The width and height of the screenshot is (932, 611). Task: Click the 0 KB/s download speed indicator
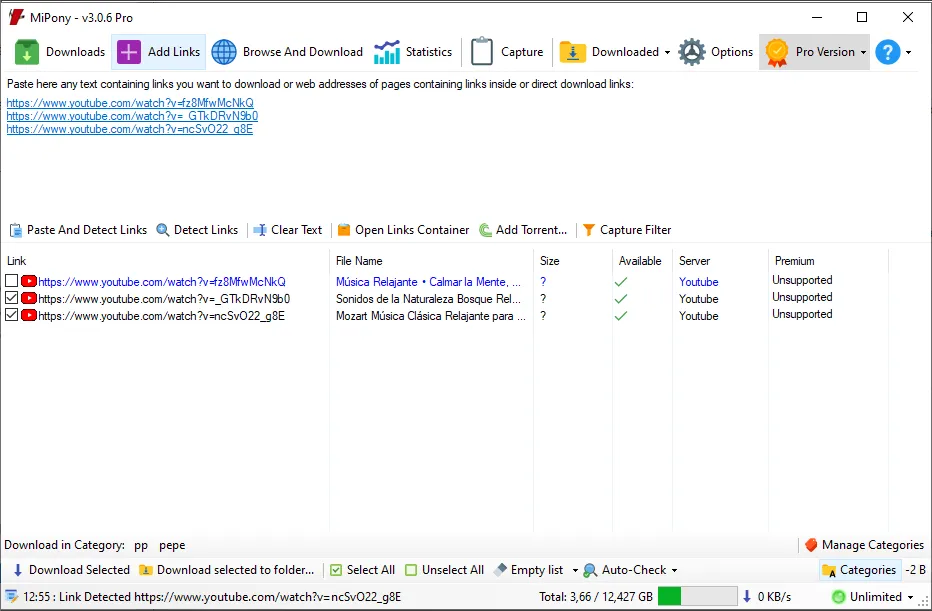tap(767, 597)
